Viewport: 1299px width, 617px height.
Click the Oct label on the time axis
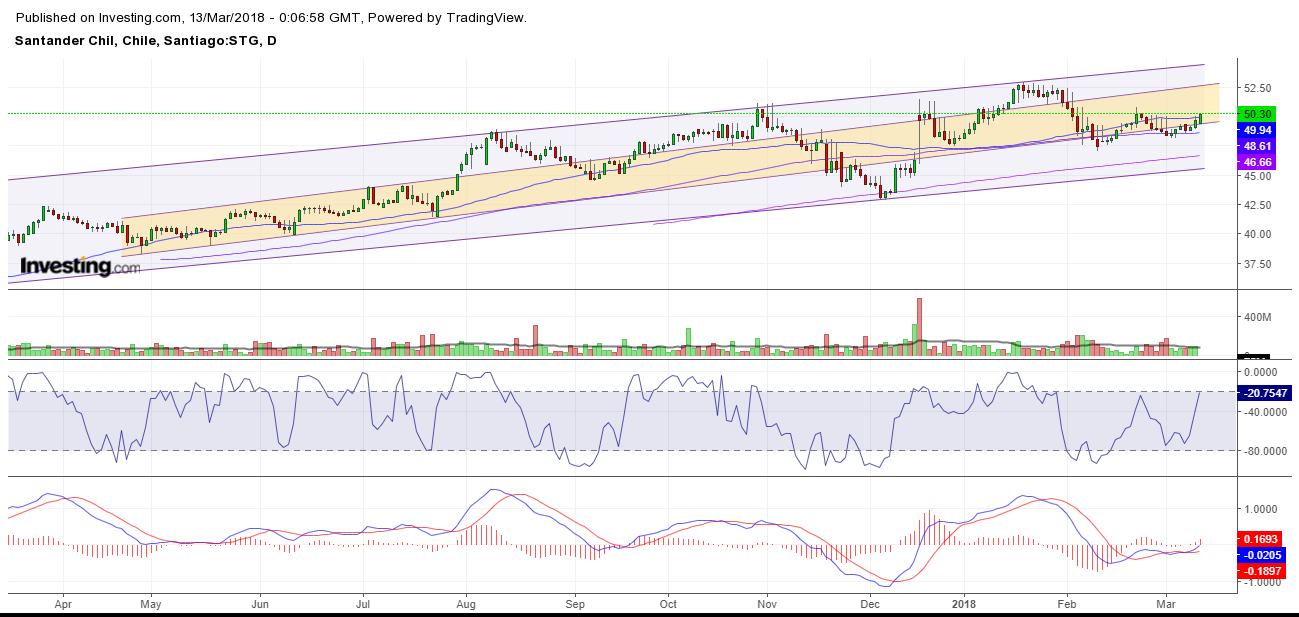pos(669,605)
